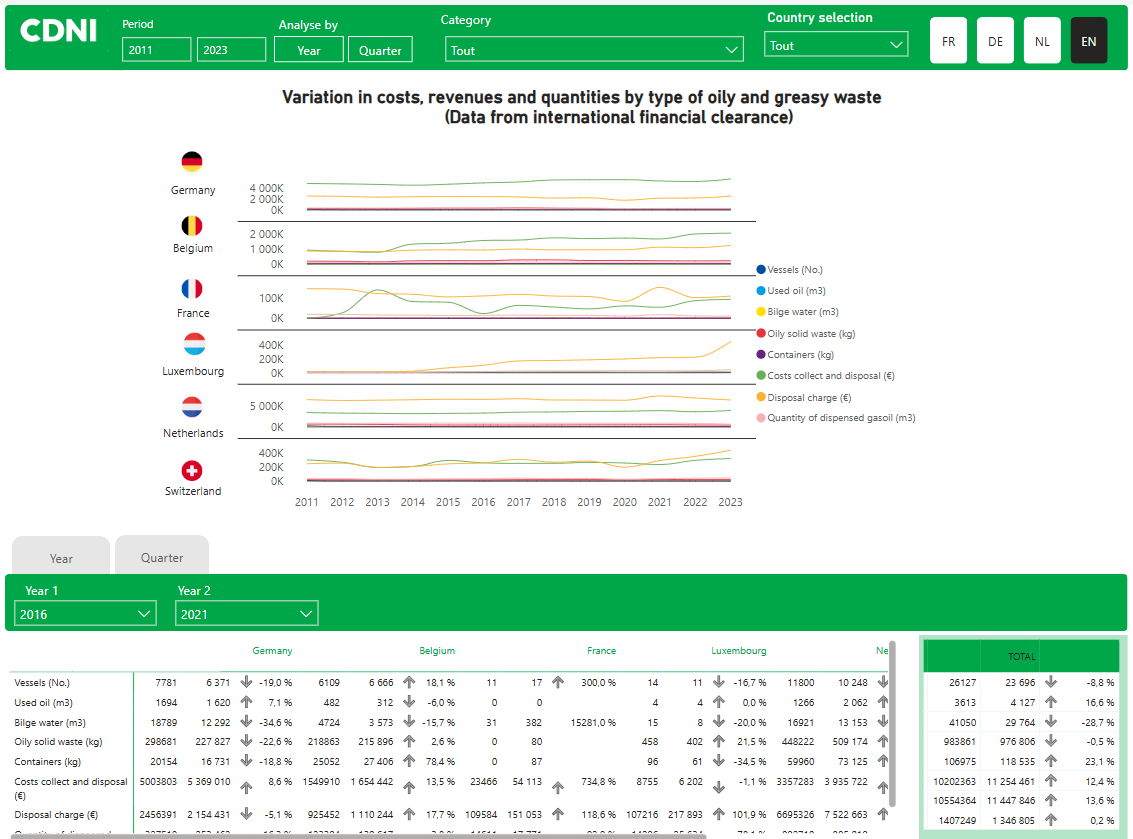Click down arrow in TOTAL -28,7 % row
This screenshot has height=839, width=1133.
1051,721
